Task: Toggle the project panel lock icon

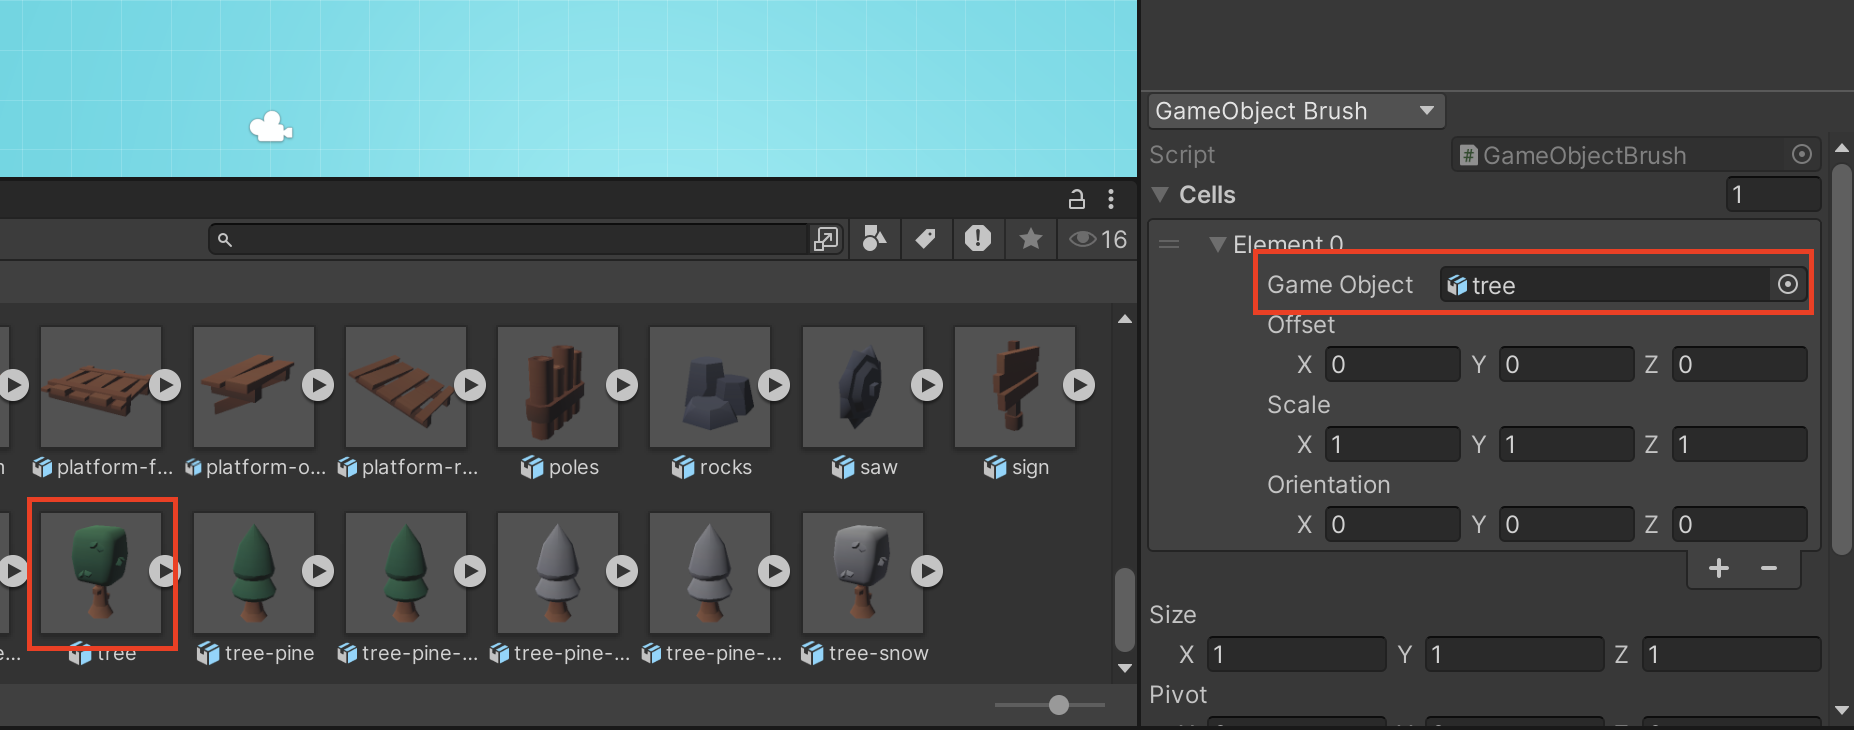Action: [1077, 199]
